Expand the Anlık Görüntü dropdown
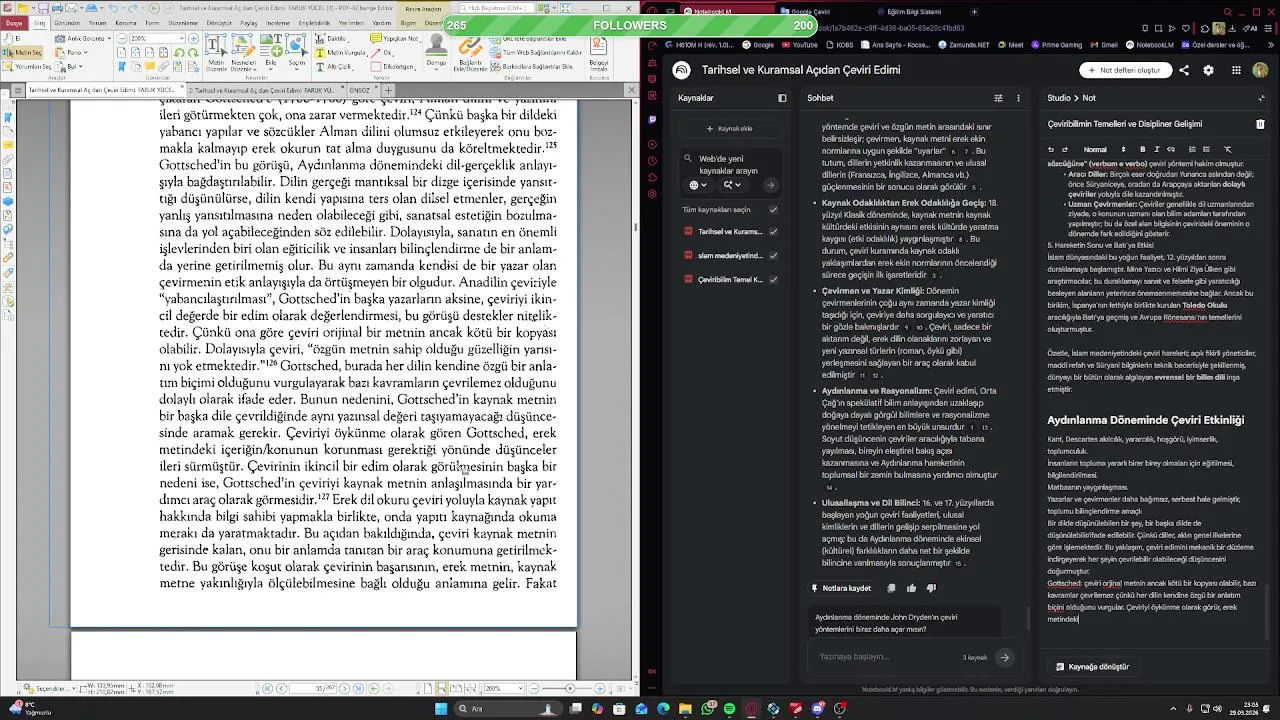The width and height of the screenshot is (1280, 720). tap(109, 38)
